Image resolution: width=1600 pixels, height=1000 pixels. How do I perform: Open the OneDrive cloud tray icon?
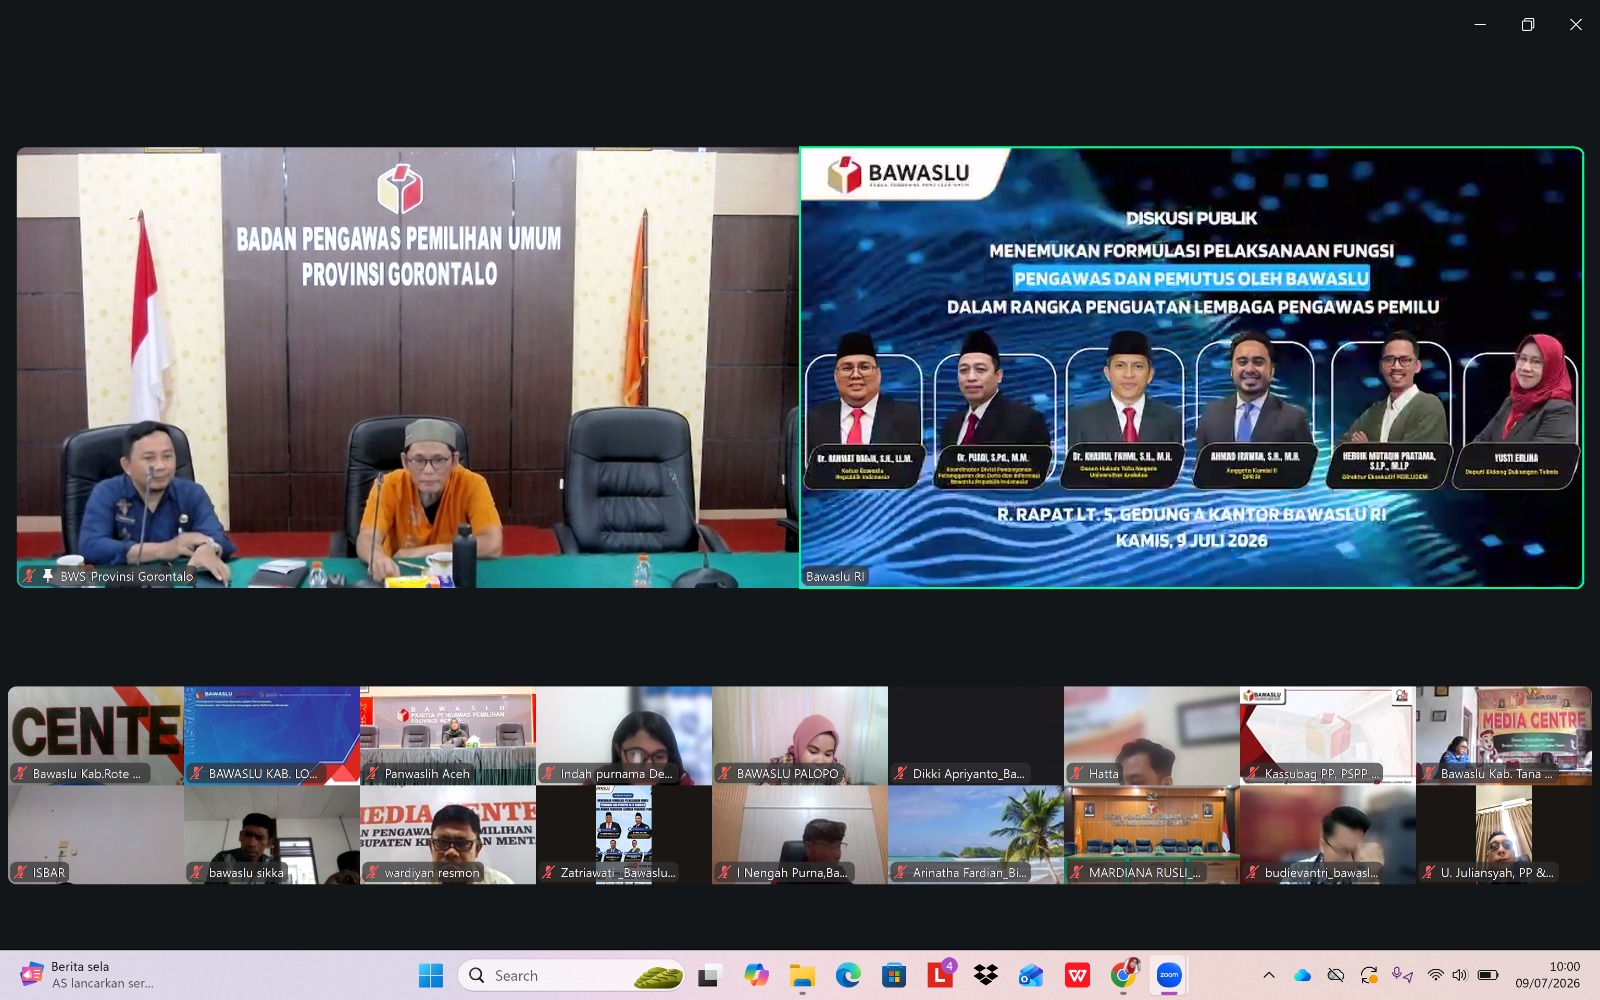tap(1302, 975)
